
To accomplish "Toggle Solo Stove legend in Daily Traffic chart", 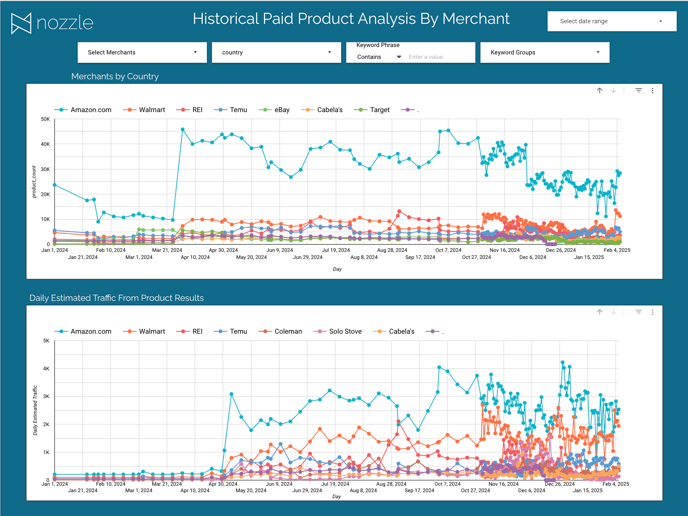I will point(337,331).
